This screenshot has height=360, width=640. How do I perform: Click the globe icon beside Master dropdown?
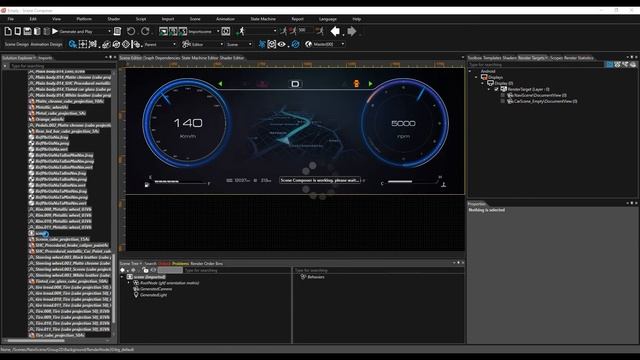(x=309, y=44)
